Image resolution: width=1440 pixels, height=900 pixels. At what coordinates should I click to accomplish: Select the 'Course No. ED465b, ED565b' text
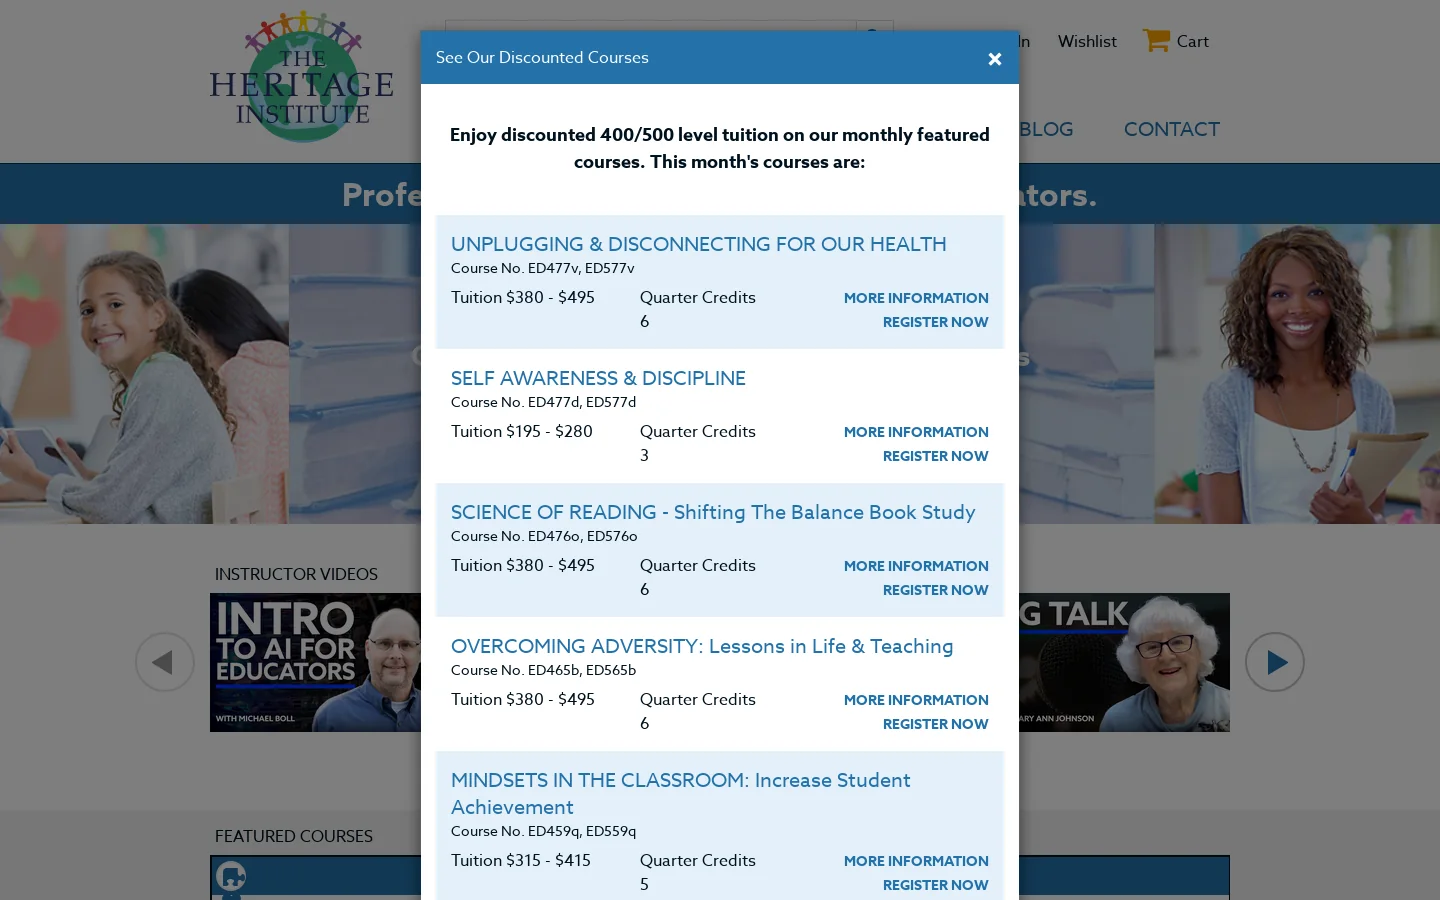(543, 670)
